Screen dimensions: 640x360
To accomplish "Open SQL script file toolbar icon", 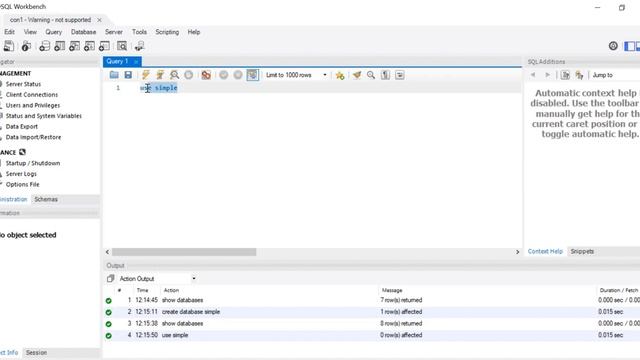I will [x=9, y=46].
